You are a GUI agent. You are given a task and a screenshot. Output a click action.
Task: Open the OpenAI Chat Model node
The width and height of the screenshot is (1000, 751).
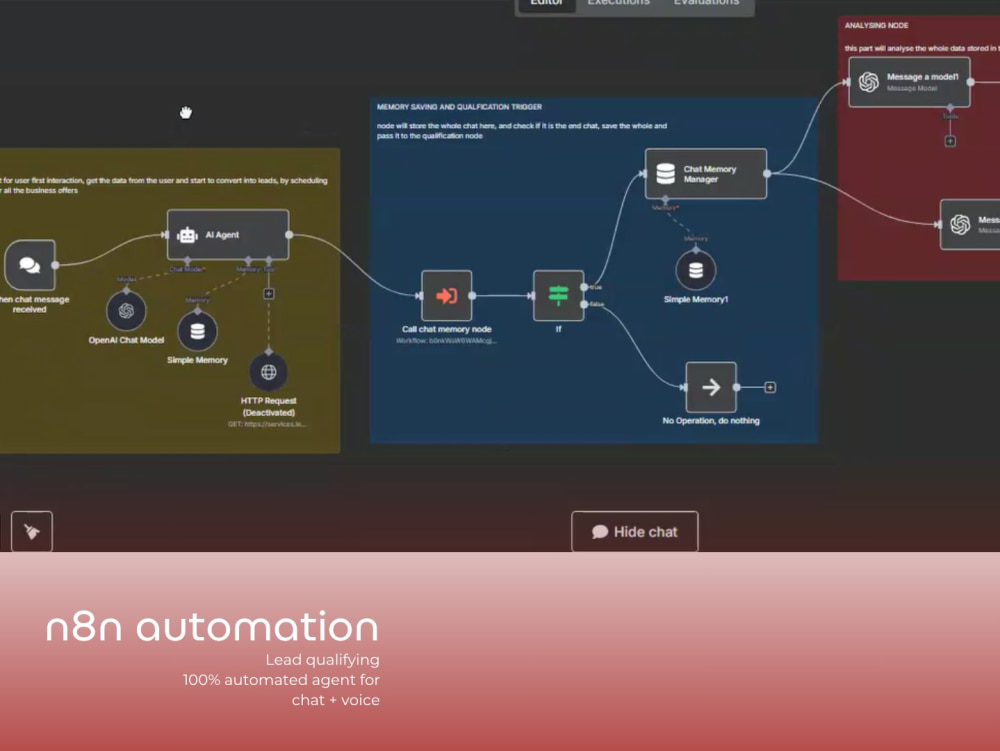pos(126,311)
